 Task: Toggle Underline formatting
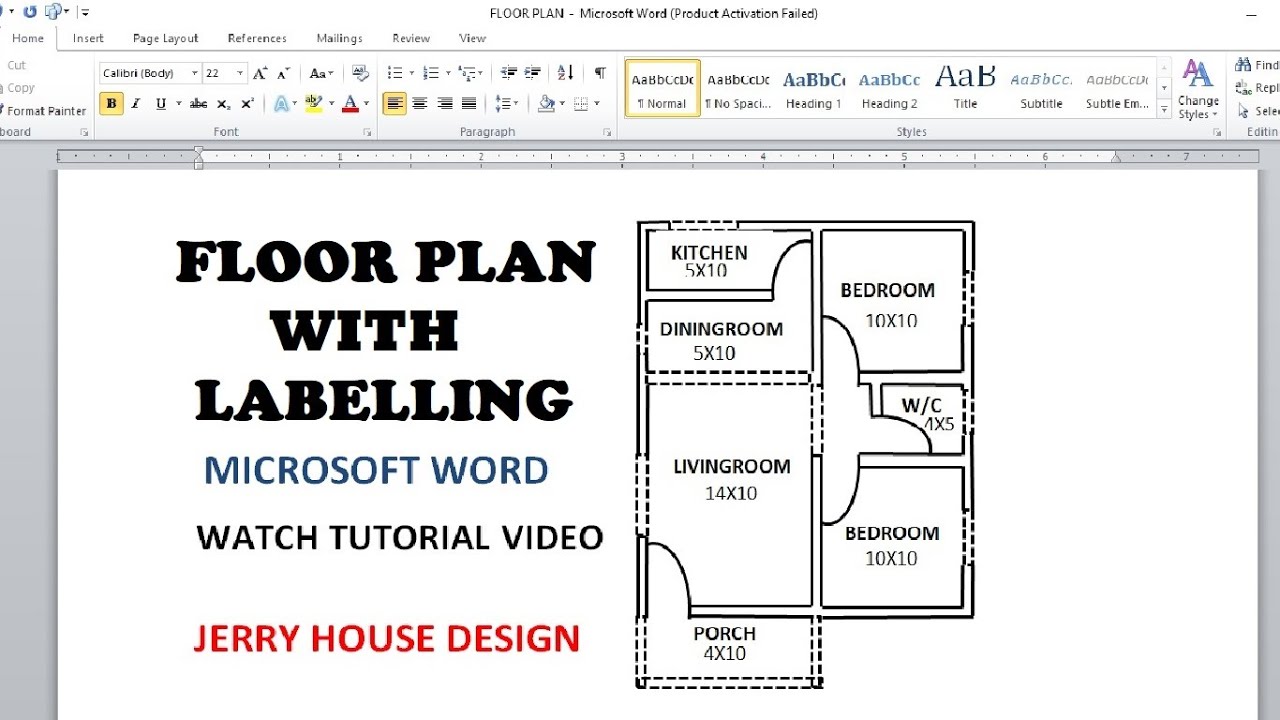(160, 103)
